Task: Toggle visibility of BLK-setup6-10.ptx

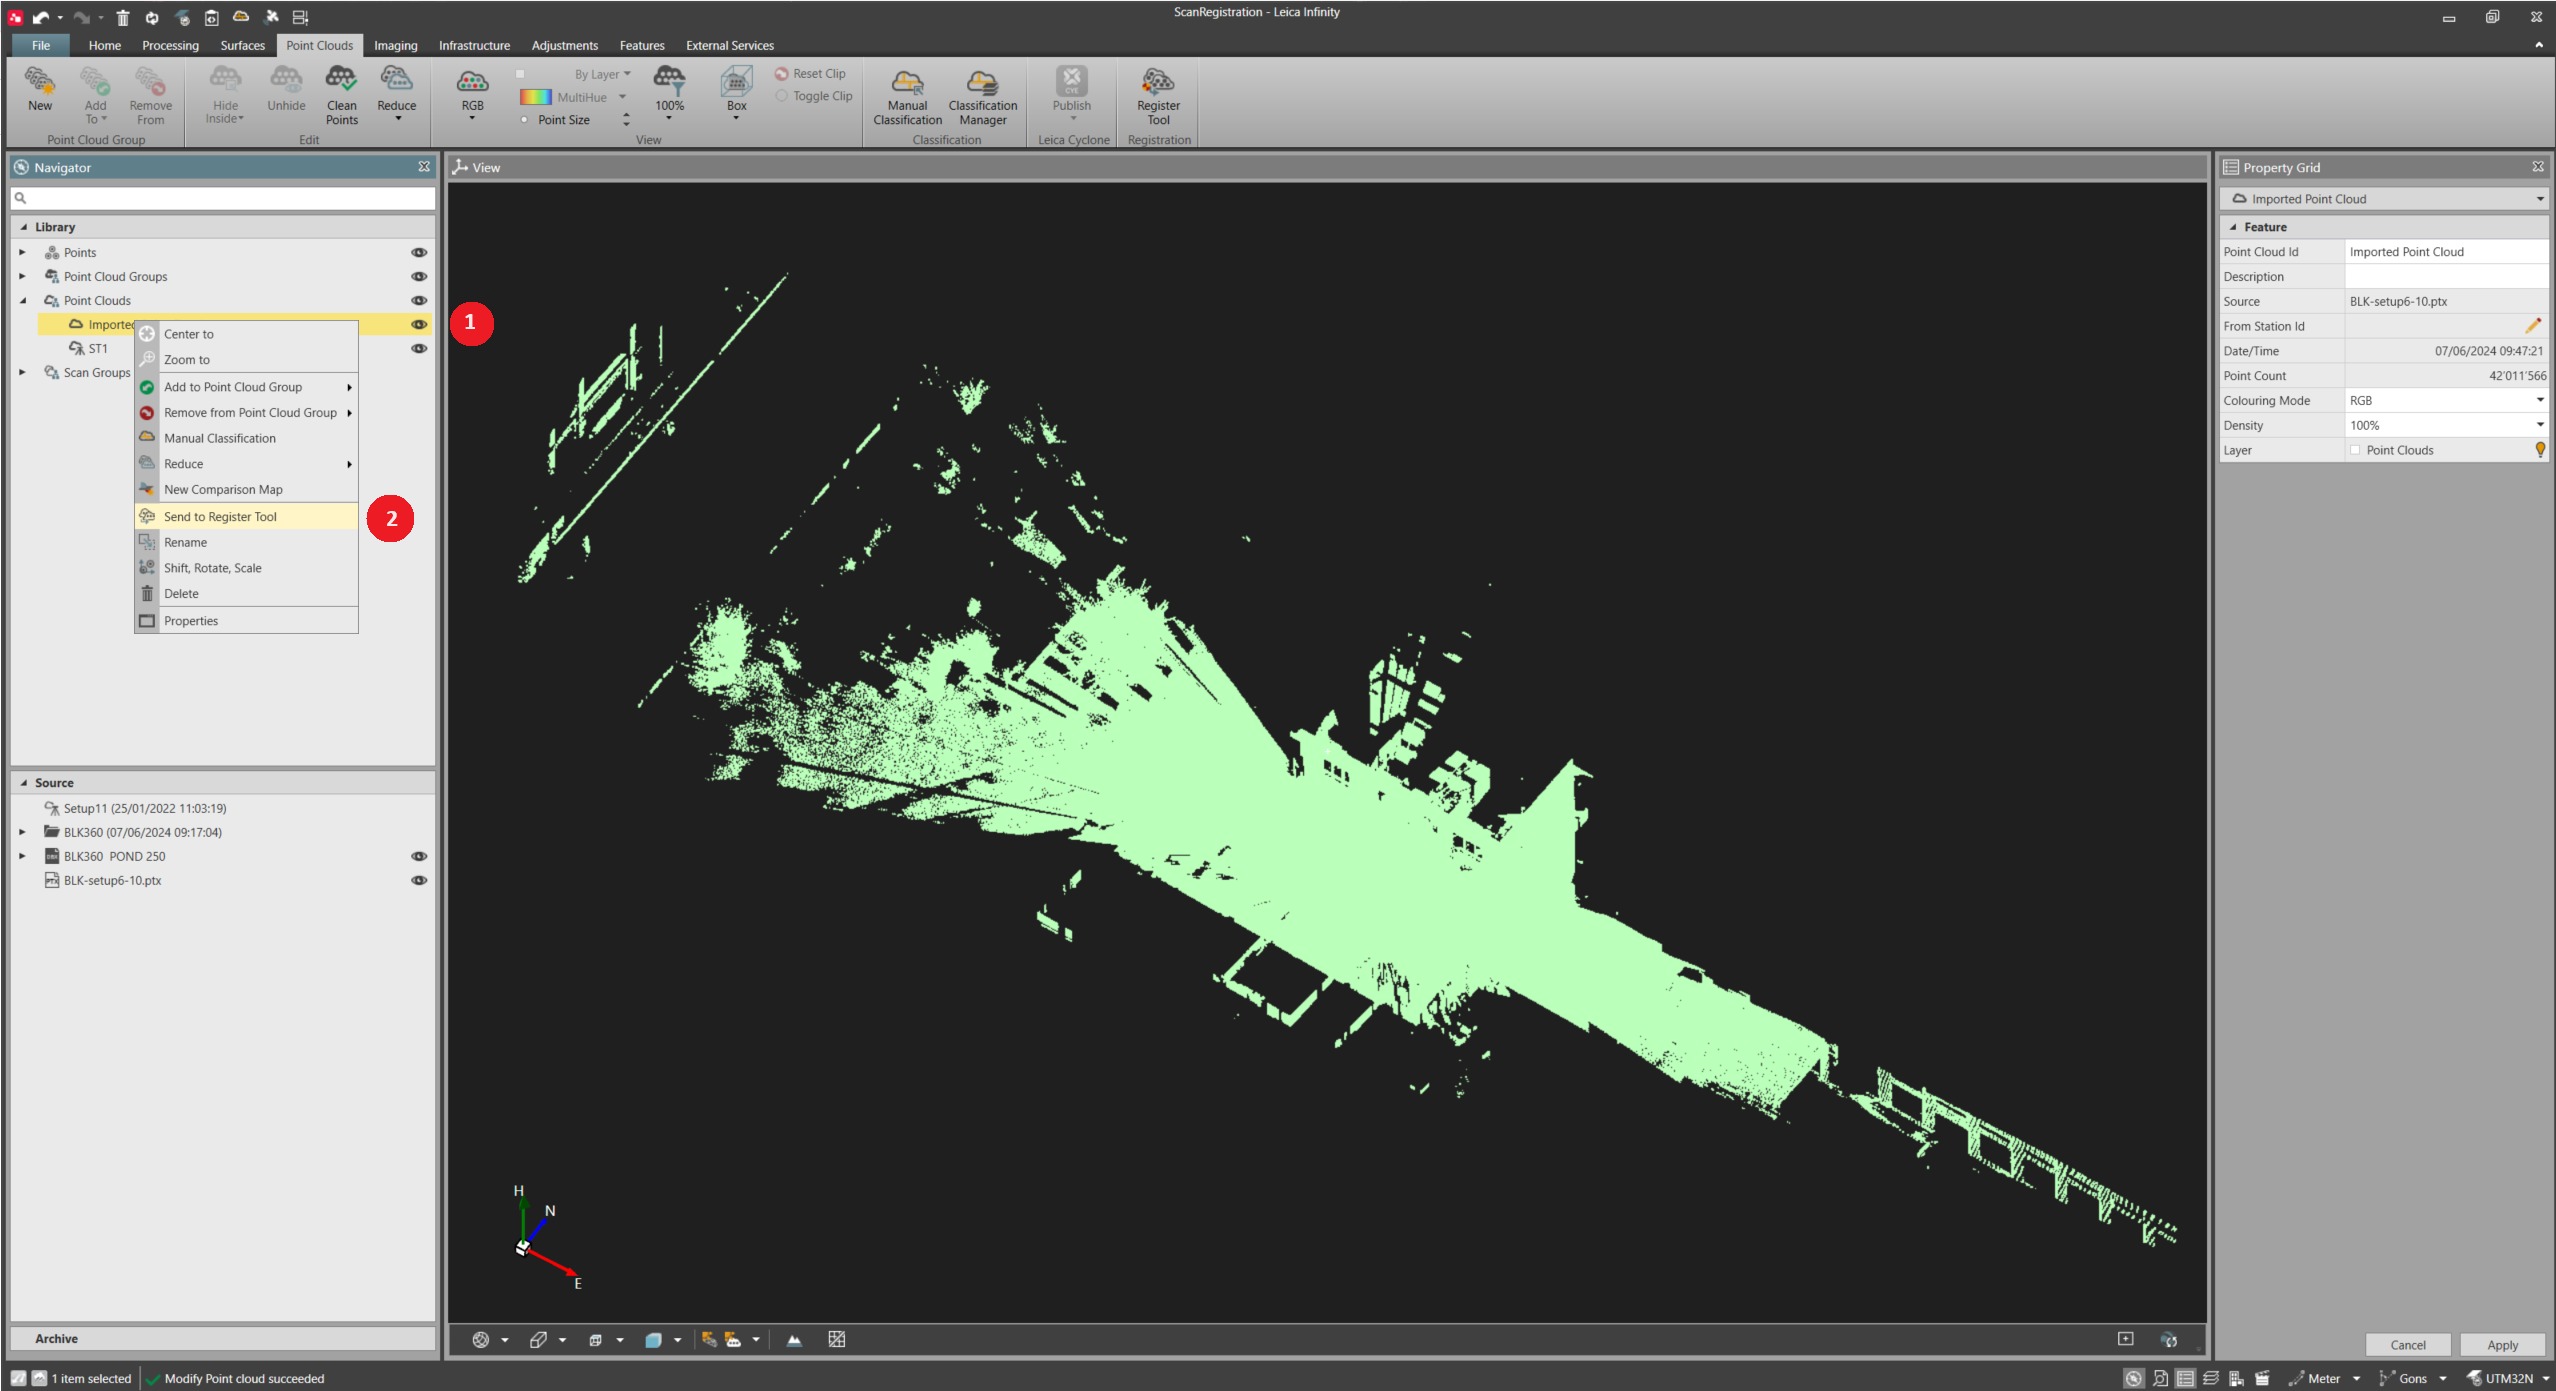Action: 419,881
